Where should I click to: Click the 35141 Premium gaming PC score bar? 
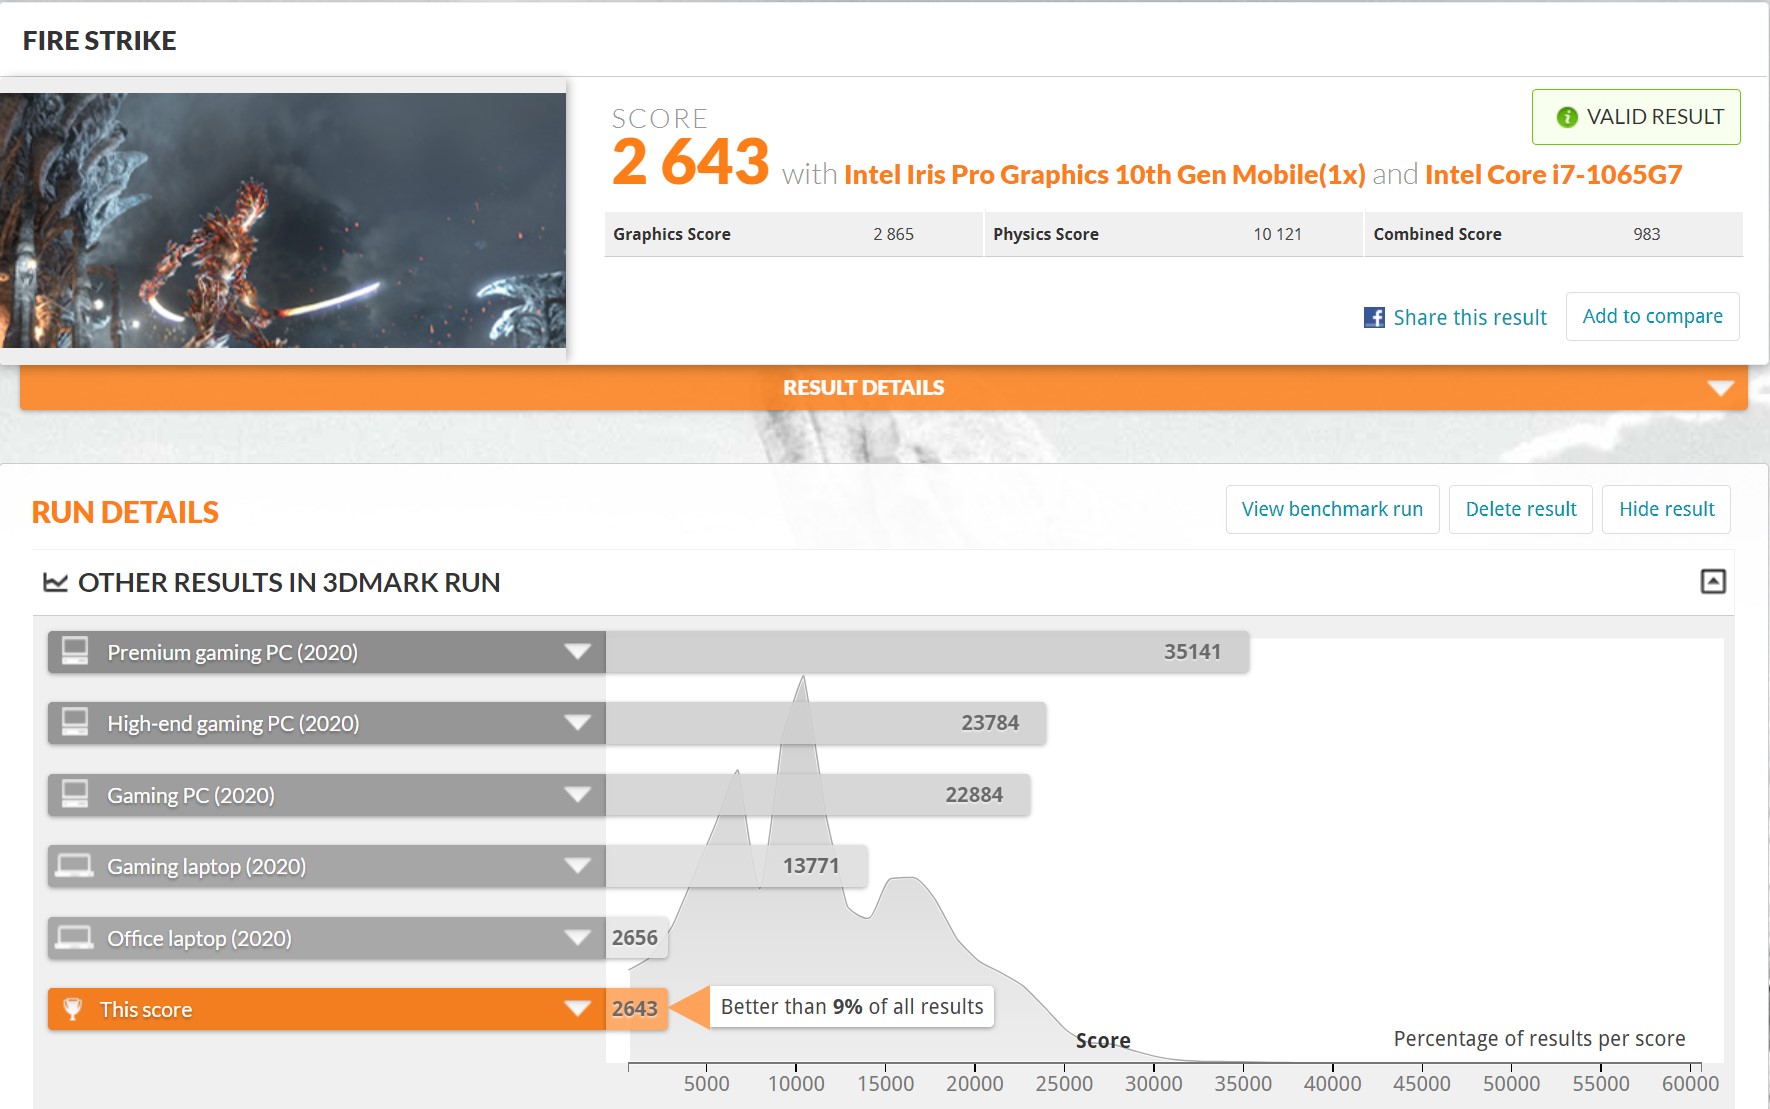click(927, 652)
